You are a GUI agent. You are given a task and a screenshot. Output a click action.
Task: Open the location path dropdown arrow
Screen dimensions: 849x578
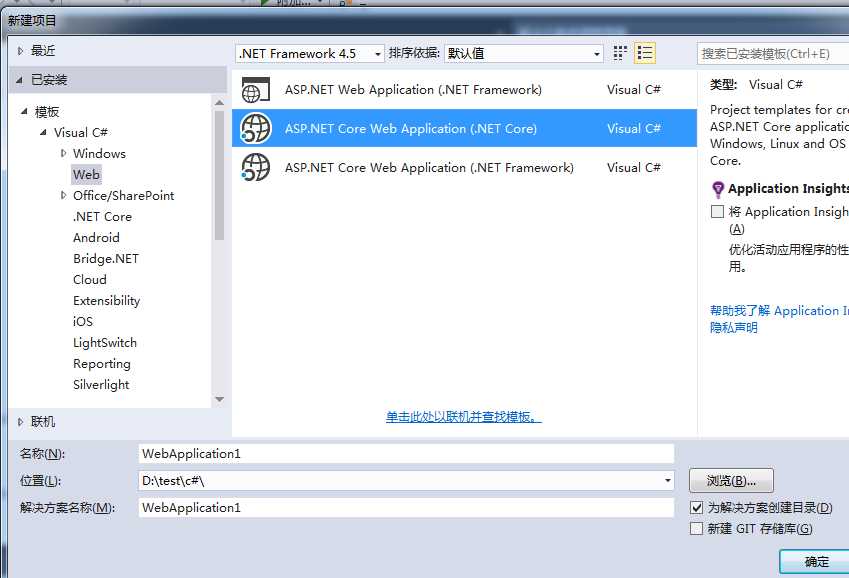click(668, 480)
